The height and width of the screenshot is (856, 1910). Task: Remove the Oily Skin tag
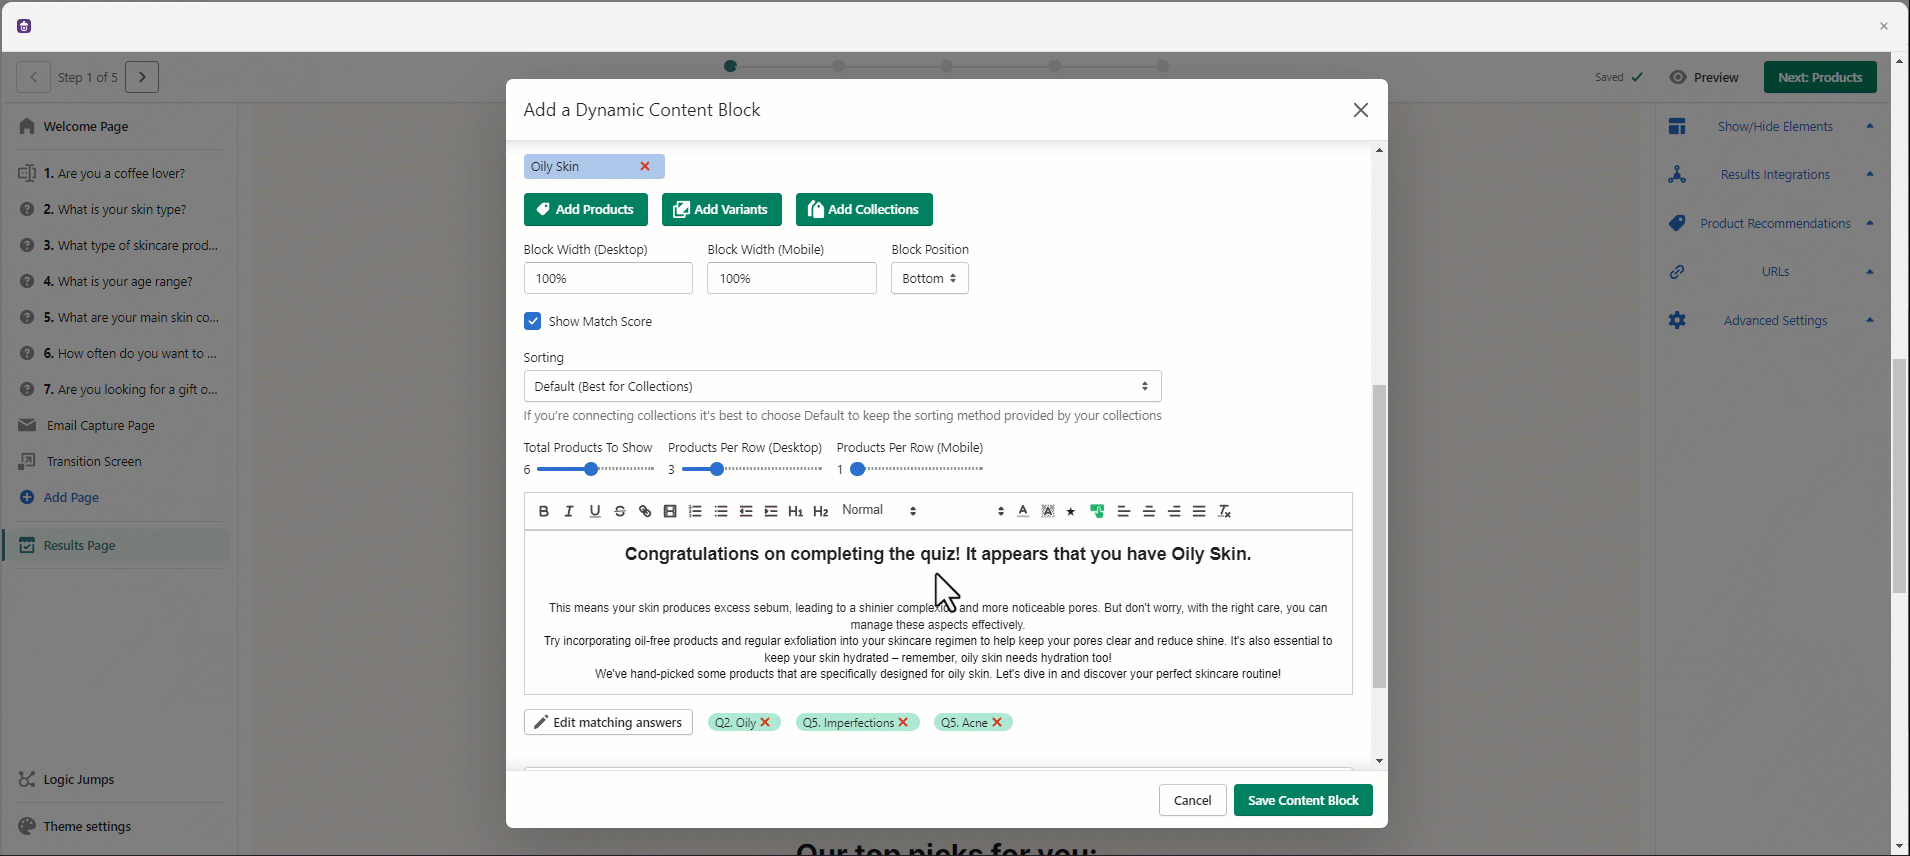tap(645, 166)
